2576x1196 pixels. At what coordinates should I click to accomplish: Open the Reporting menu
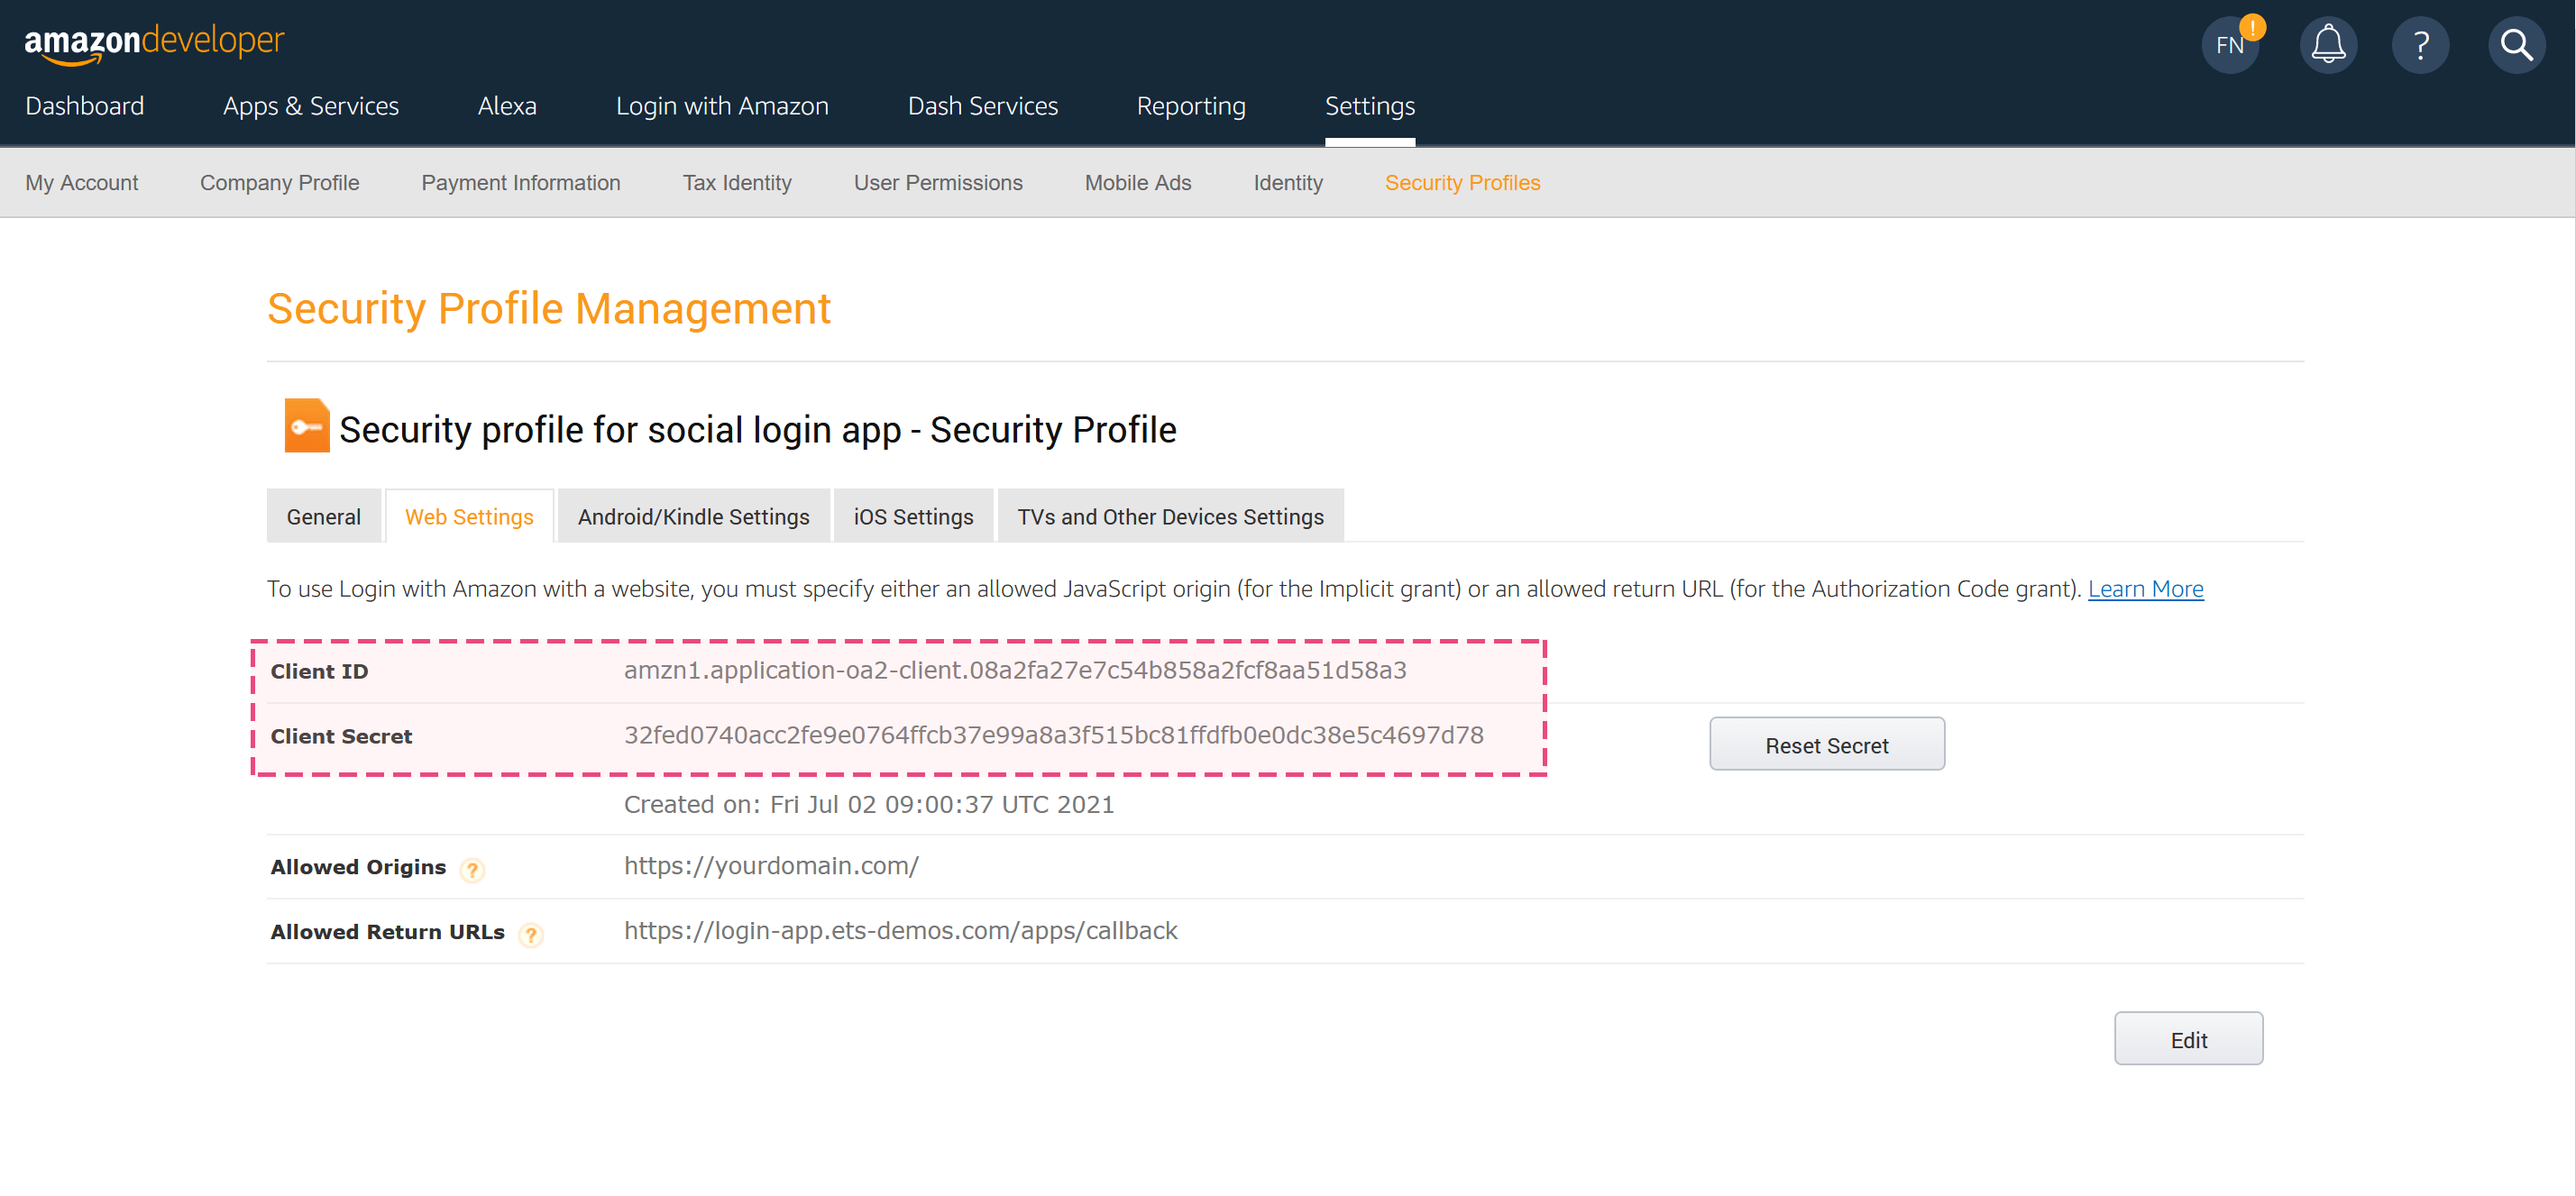[x=1191, y=106]
